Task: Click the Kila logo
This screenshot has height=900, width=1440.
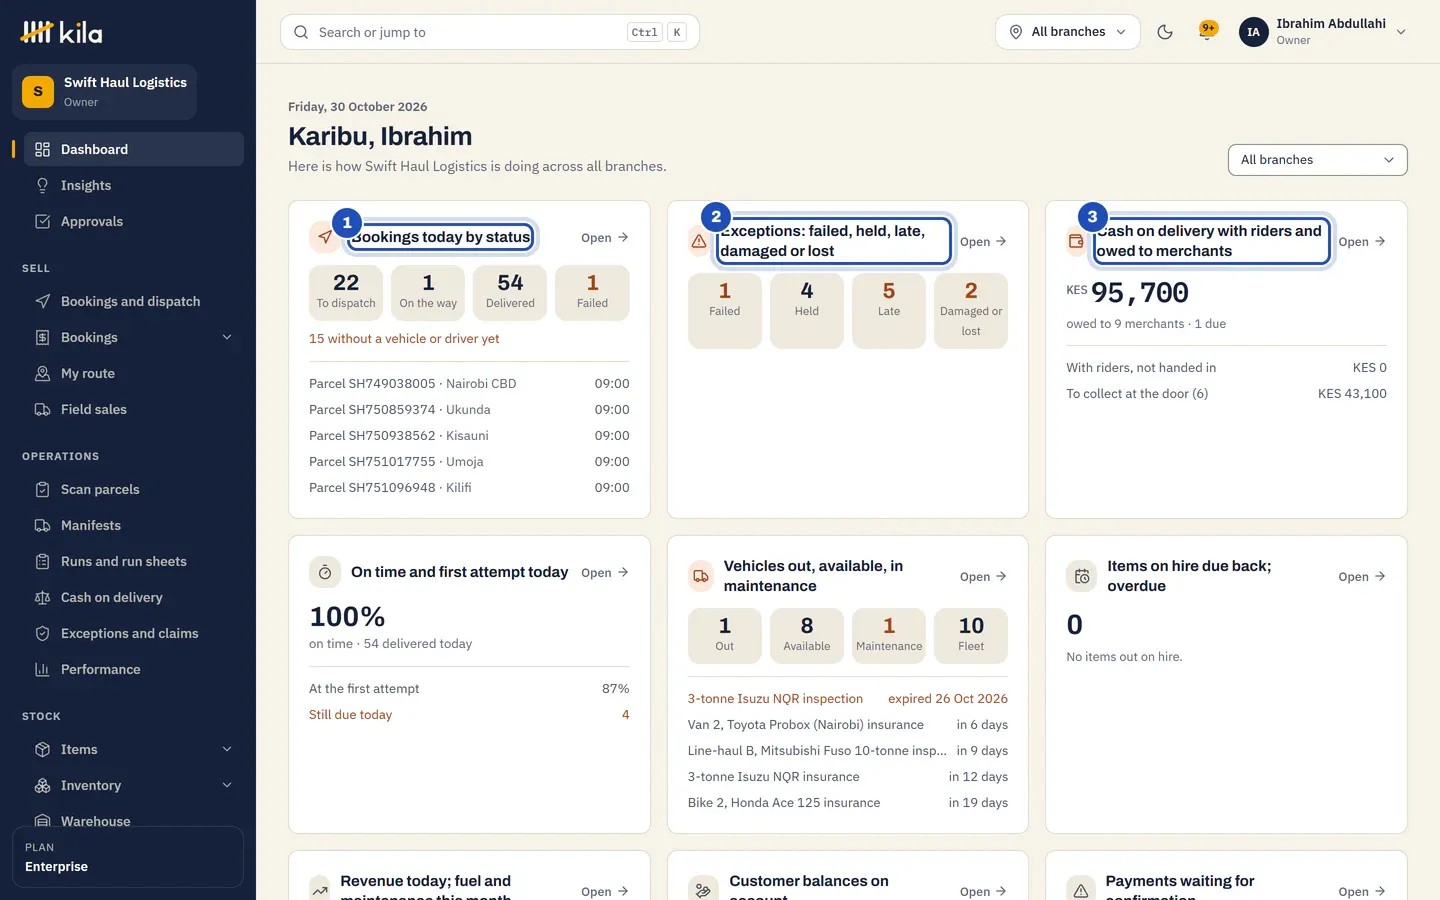Action: [62, 32]
